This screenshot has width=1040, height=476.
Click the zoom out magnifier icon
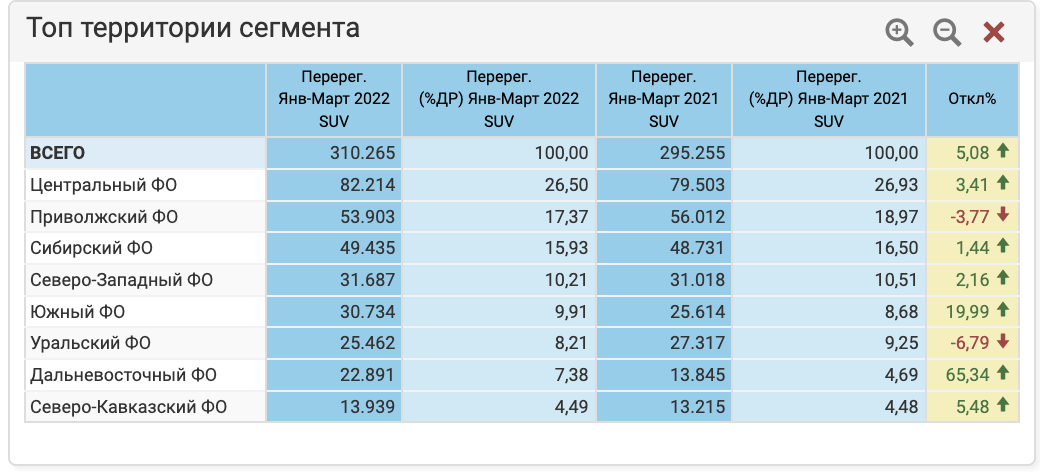click(x=947, y=32)
